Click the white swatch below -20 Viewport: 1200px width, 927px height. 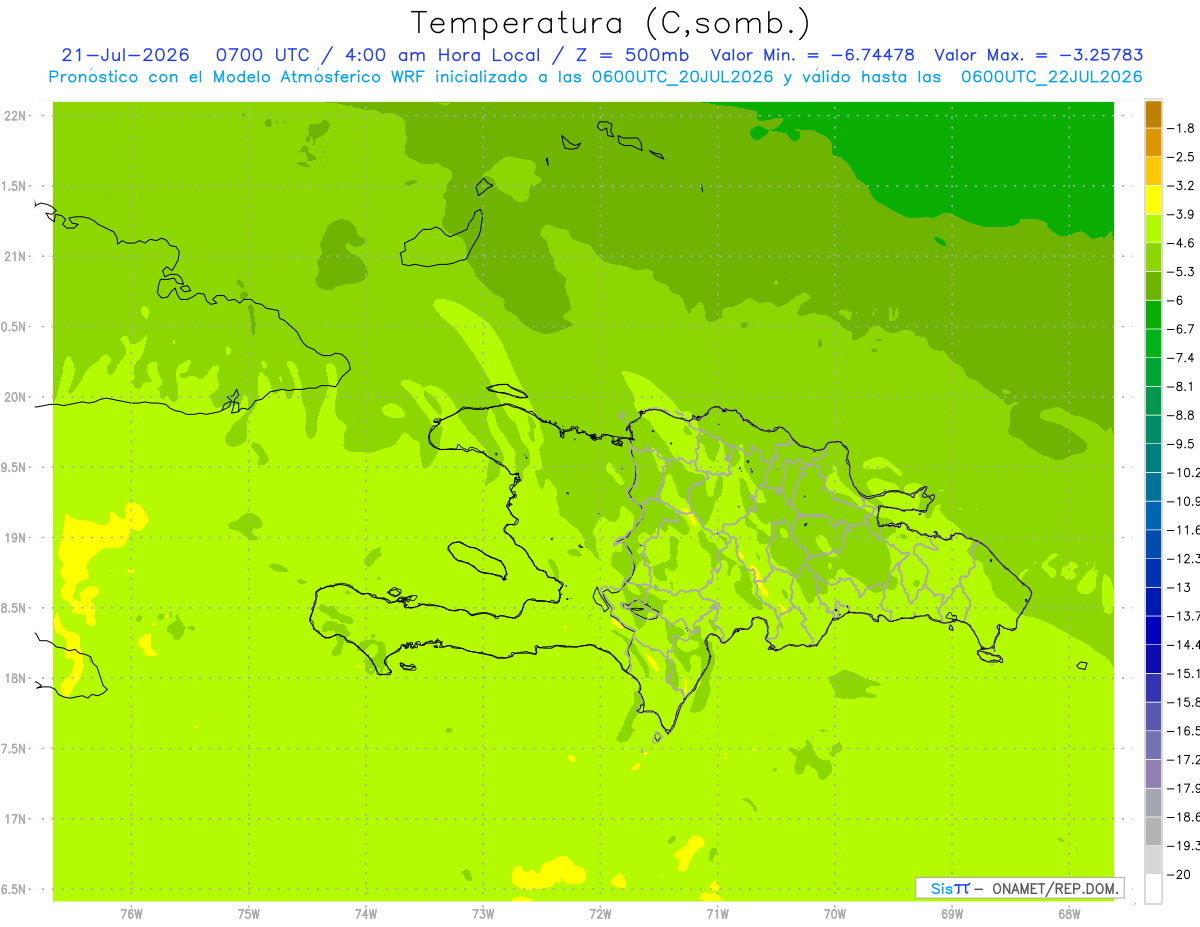point(1153,889)
